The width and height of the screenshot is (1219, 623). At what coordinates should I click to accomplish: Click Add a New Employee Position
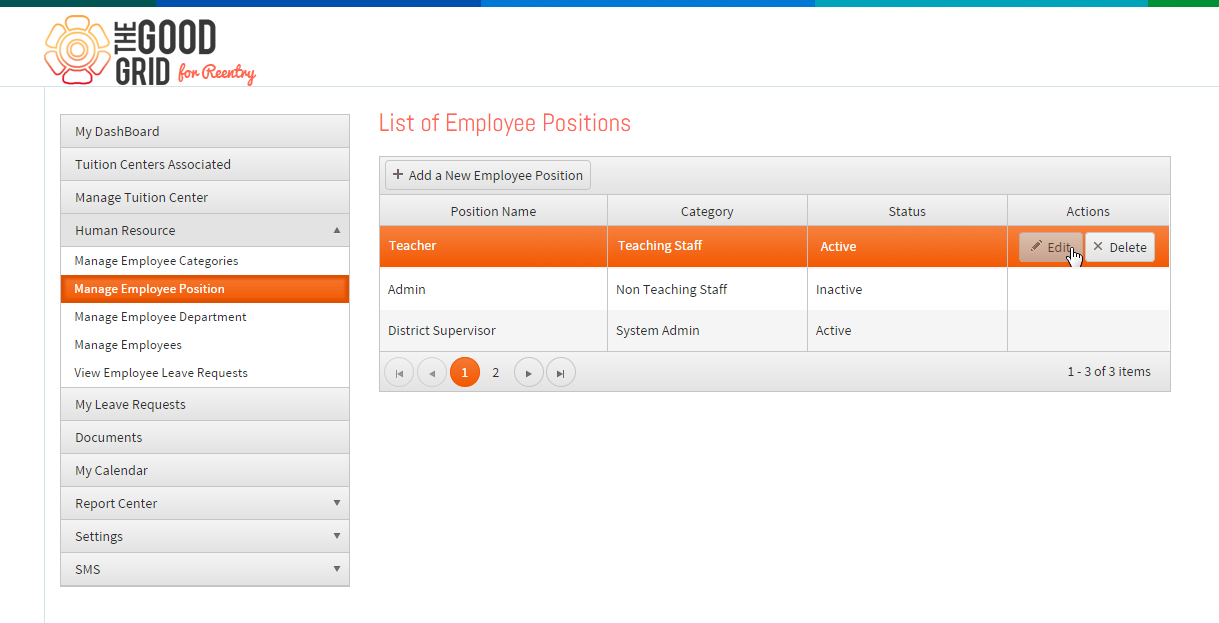[488, 175]
